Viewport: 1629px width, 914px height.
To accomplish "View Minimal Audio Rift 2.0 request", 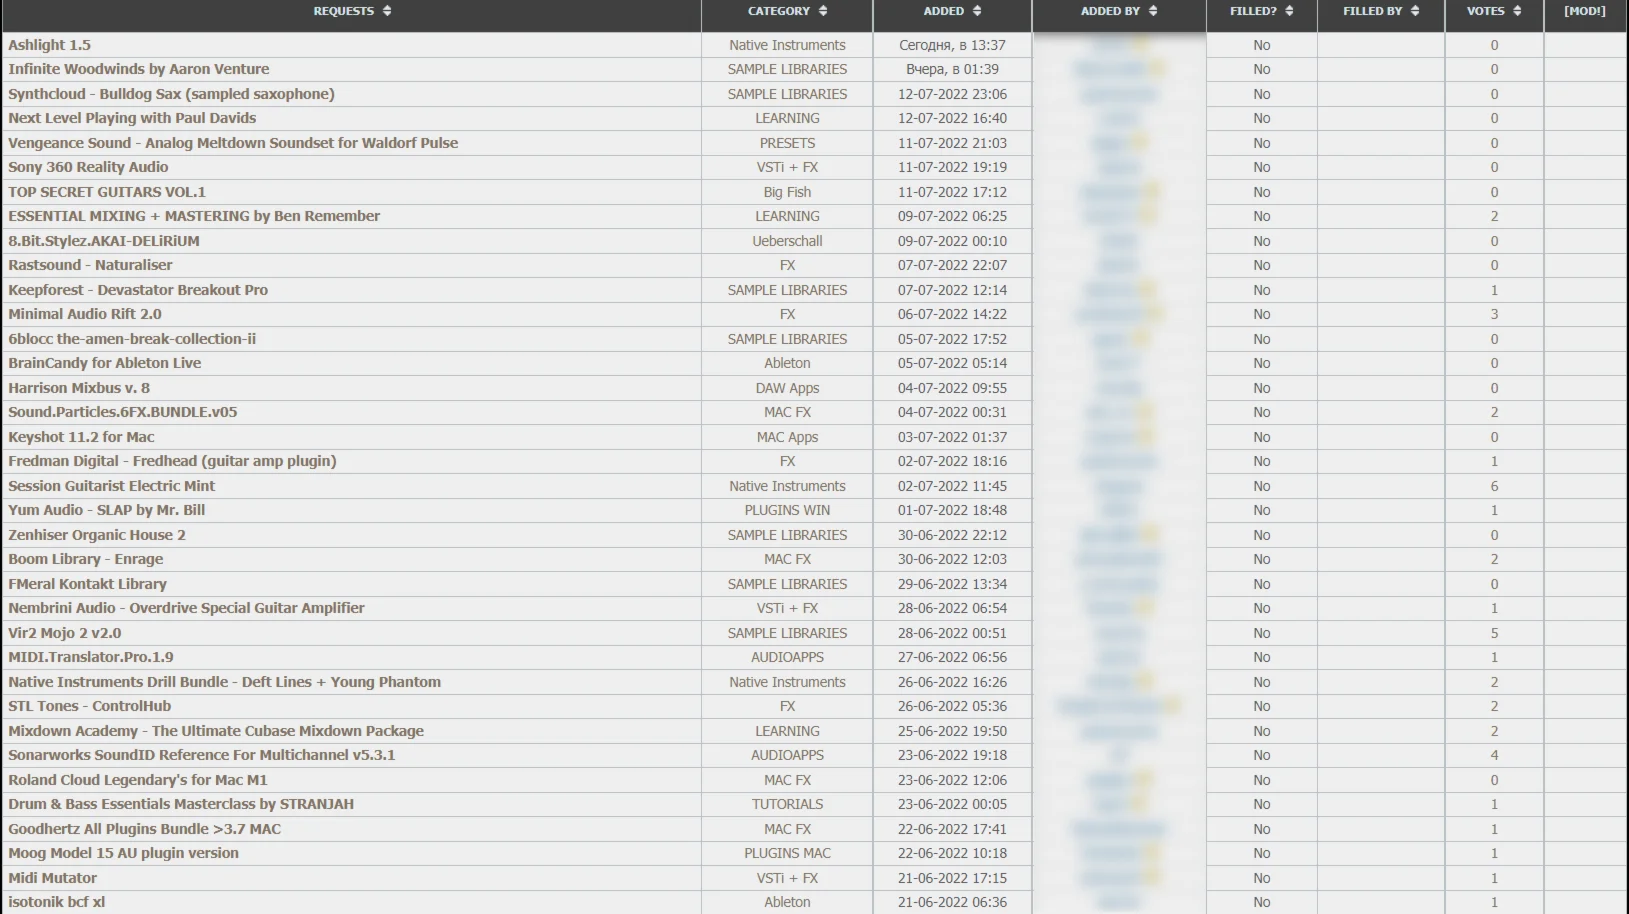I will [x=85, y=314].
